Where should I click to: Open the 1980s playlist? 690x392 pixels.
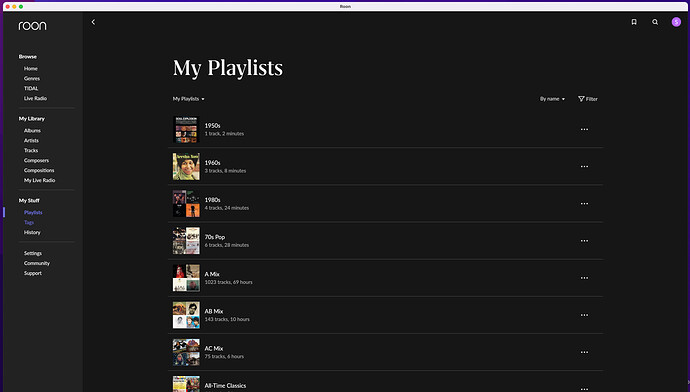coord(386,204)
